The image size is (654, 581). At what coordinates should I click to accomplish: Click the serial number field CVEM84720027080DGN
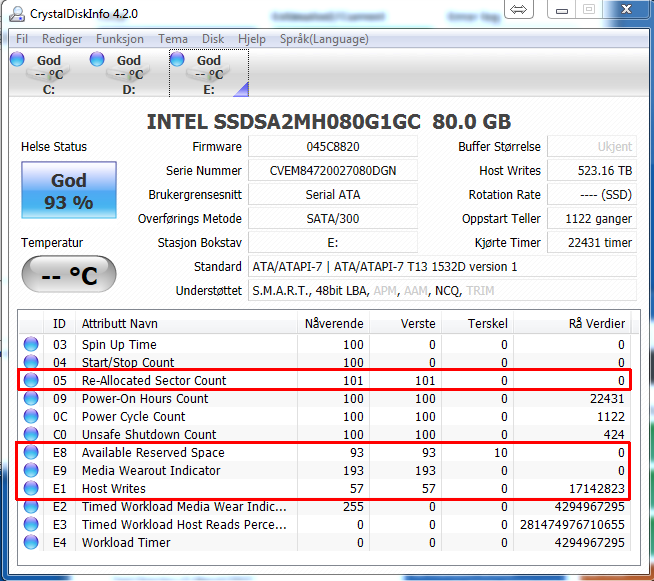pyautogui.click(x=333, y=171)
